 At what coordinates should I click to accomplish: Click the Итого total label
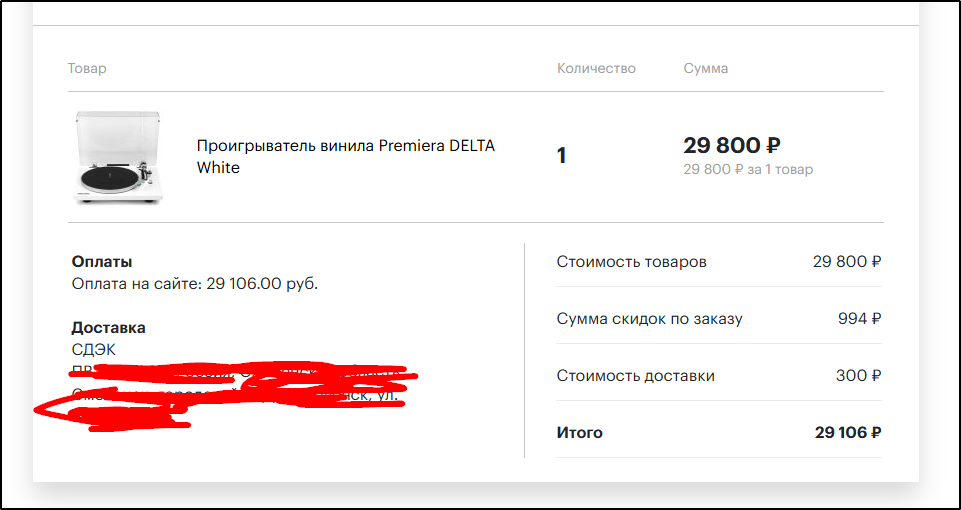coord(579,433)
